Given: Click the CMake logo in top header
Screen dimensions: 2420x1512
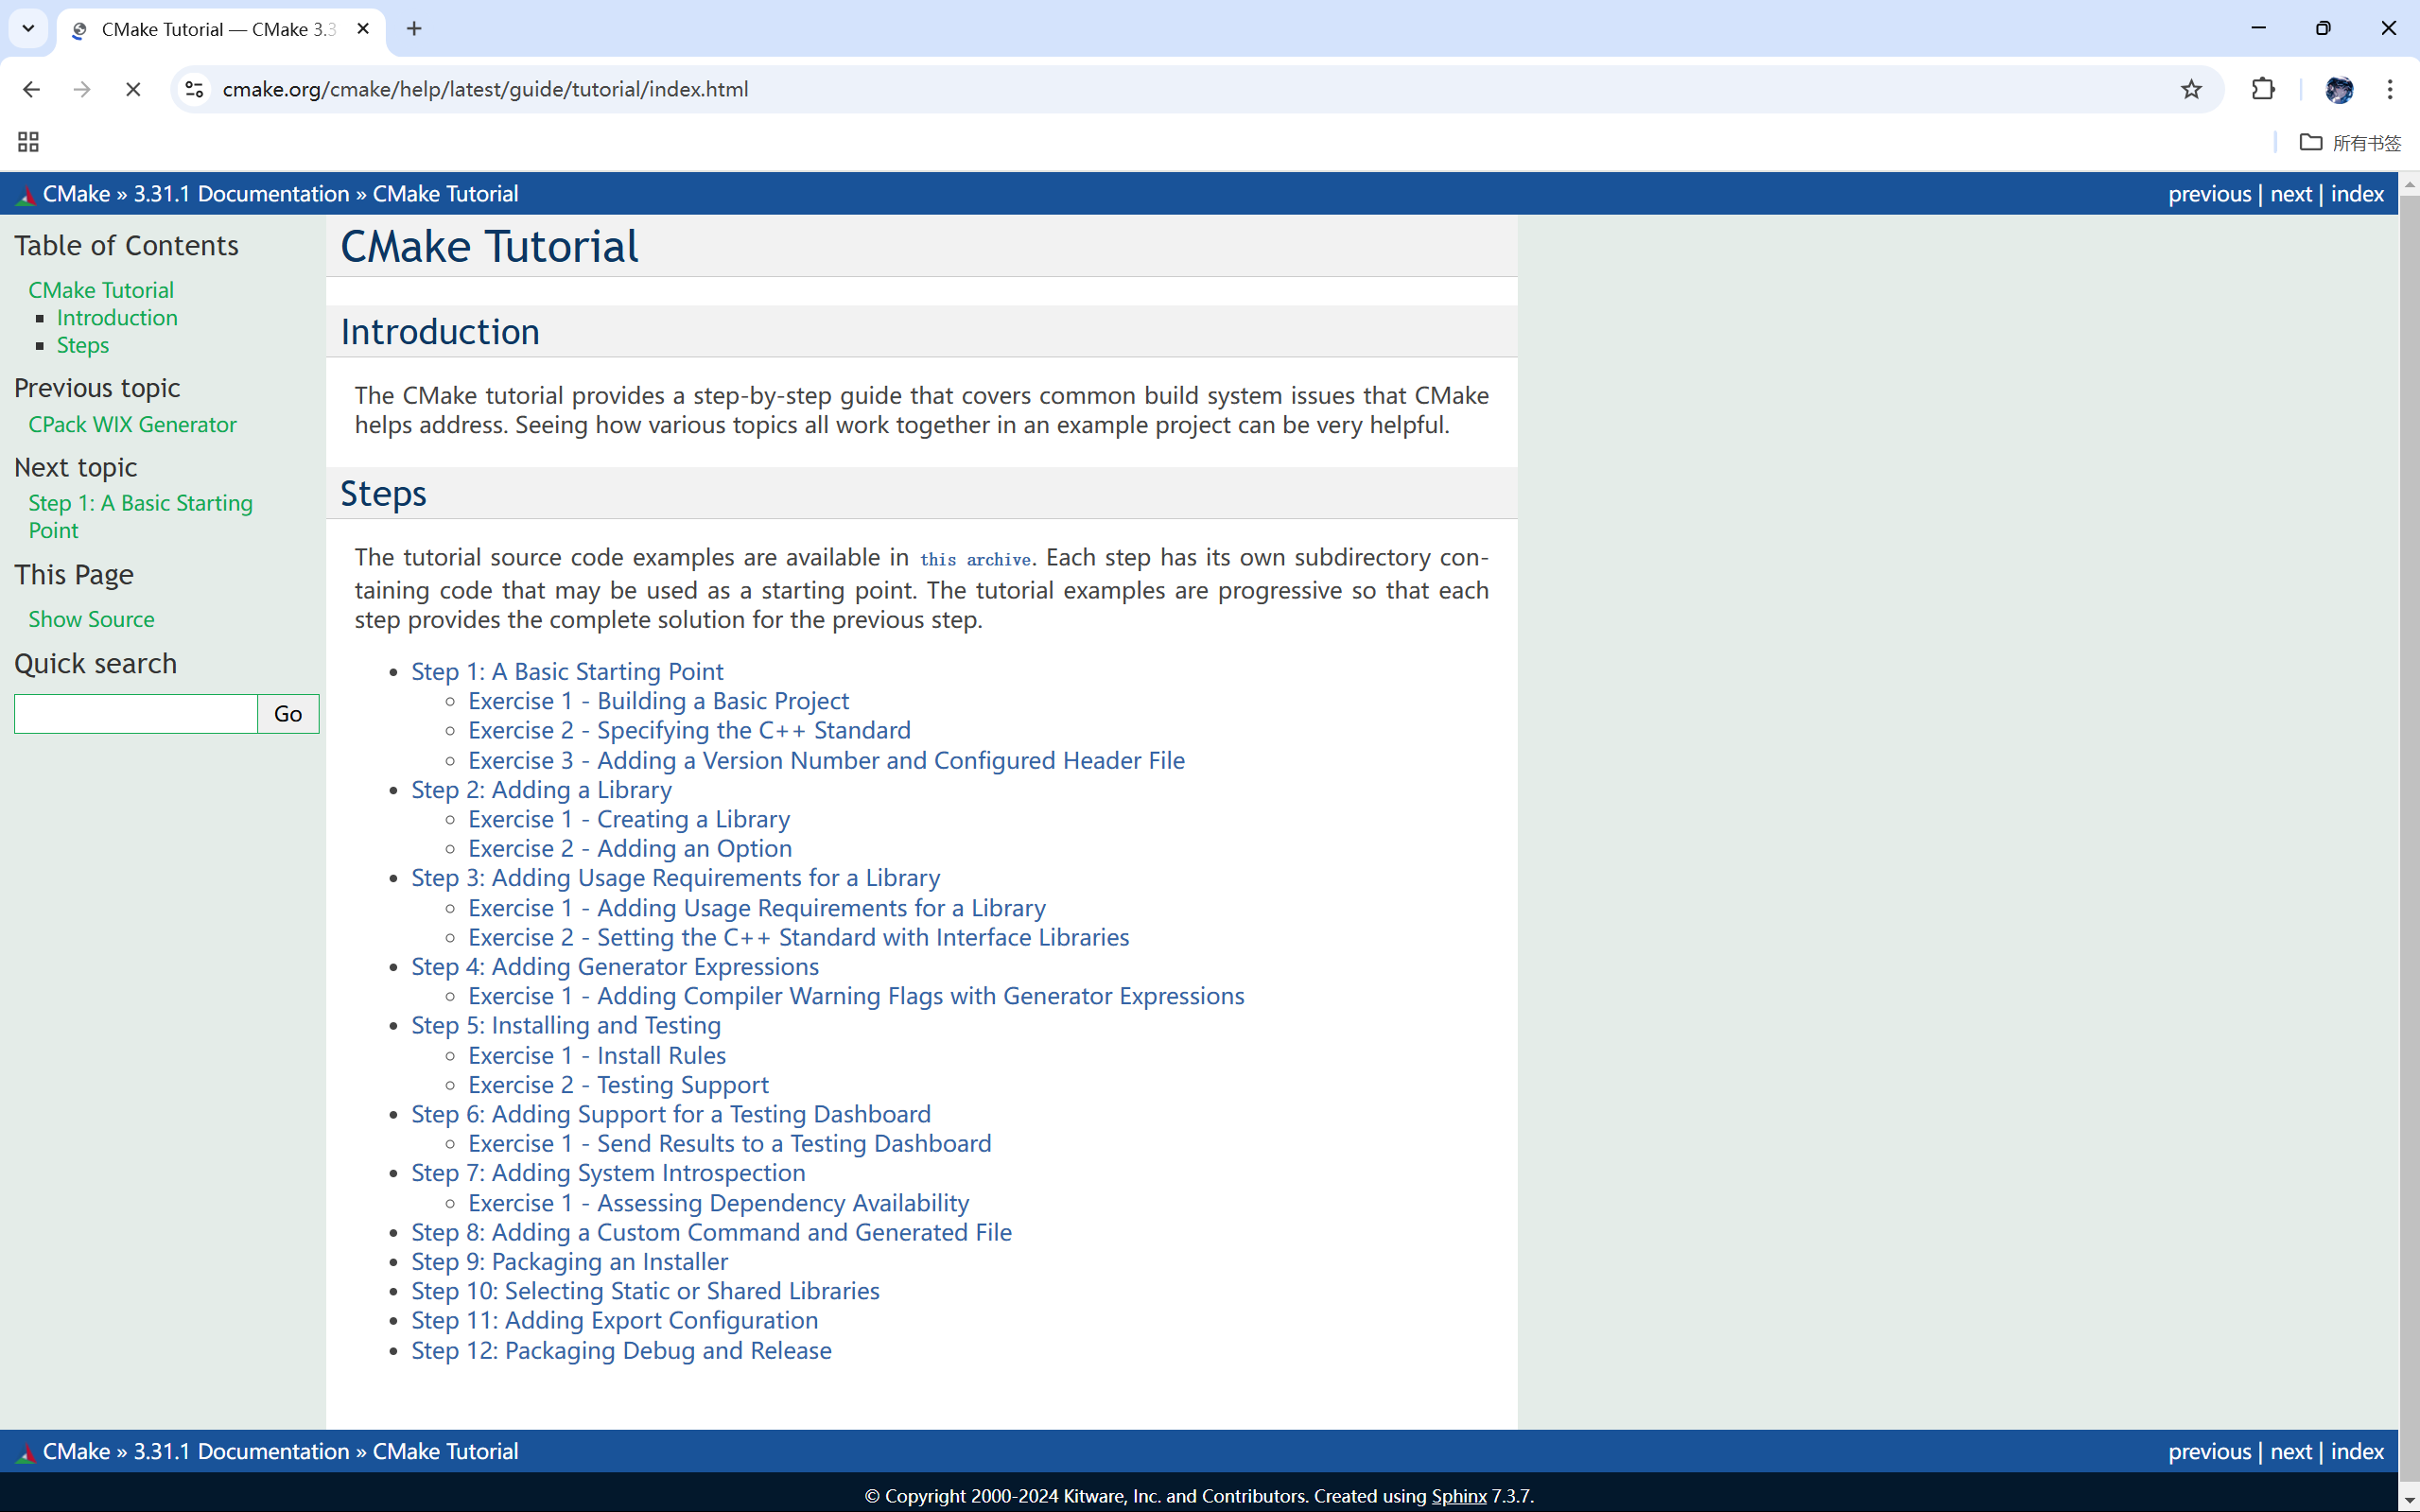Looking at the screenshot, I should 26,195.
